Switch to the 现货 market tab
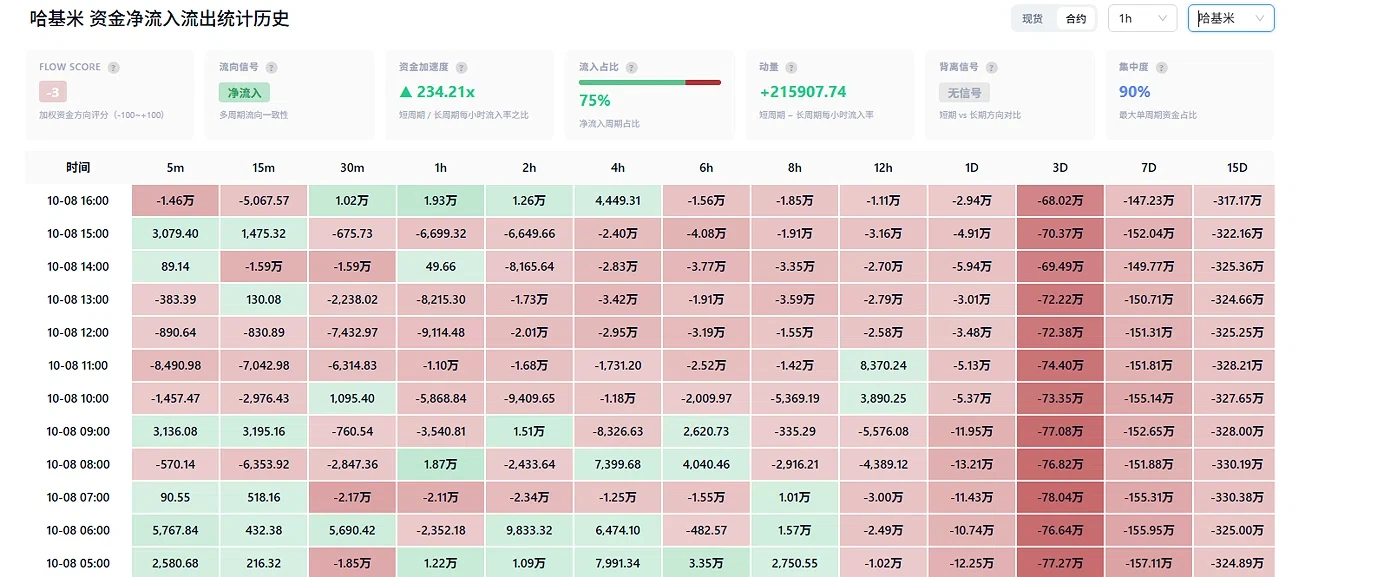The width and height of the screenshot is (1384, 577). point(1033,18)
